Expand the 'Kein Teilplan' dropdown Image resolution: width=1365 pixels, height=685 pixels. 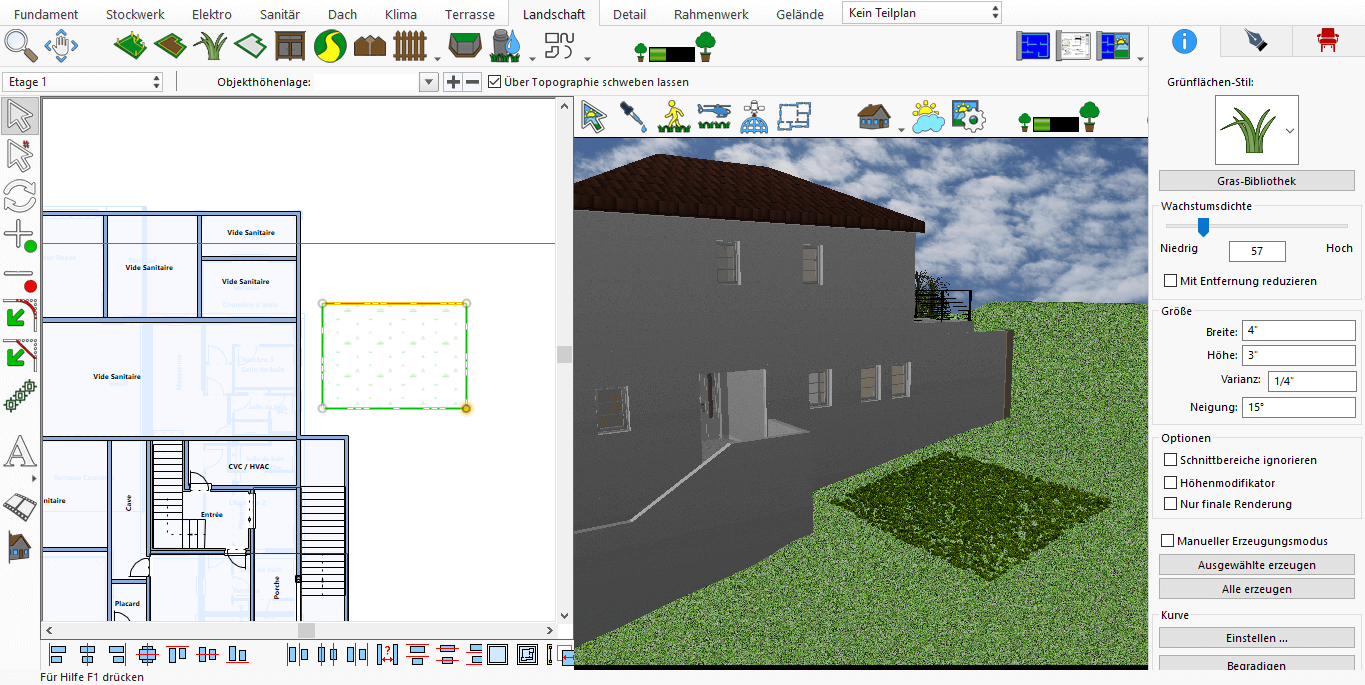(x=921, y=13)
